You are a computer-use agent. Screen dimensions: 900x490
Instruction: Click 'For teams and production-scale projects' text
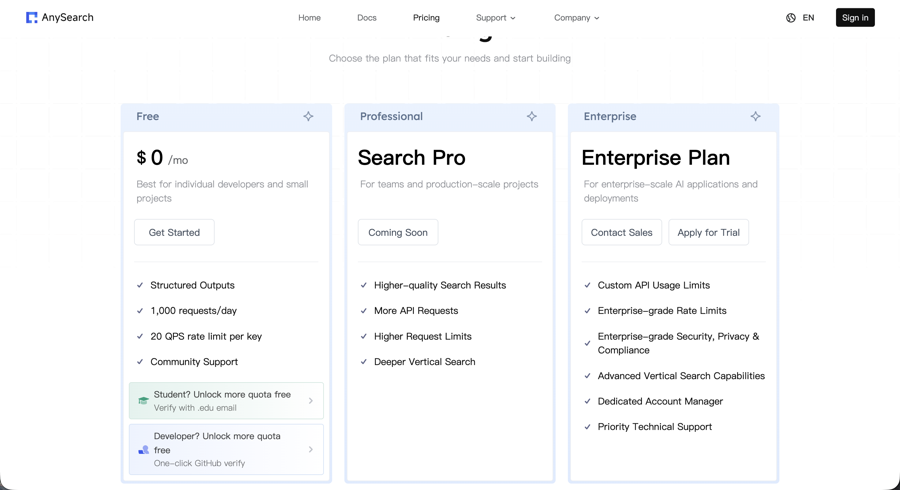(x=449, y=184)
